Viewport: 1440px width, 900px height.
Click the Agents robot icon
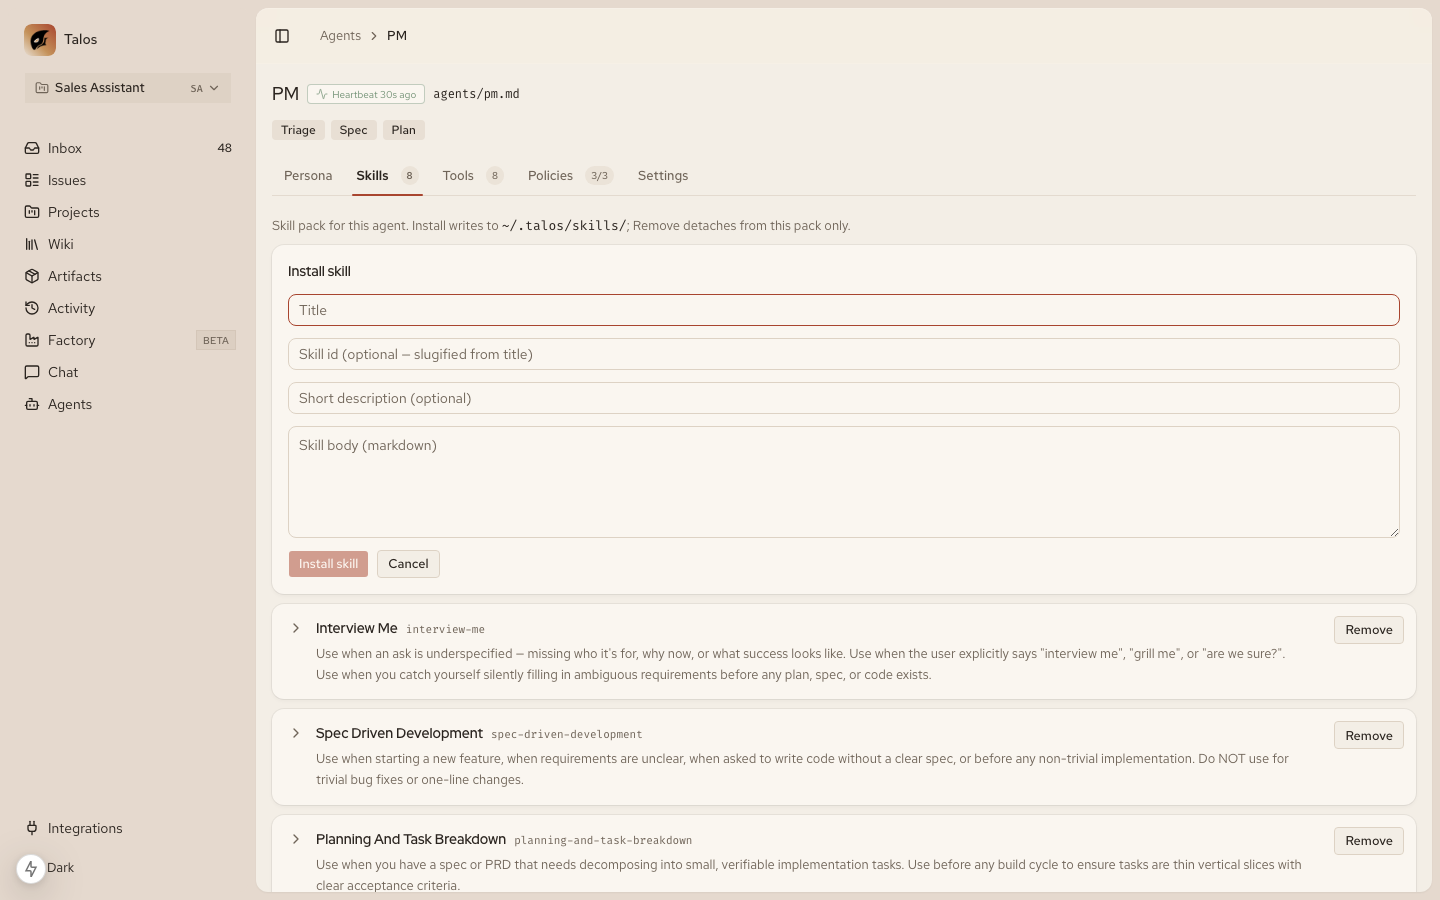(32, 404)
